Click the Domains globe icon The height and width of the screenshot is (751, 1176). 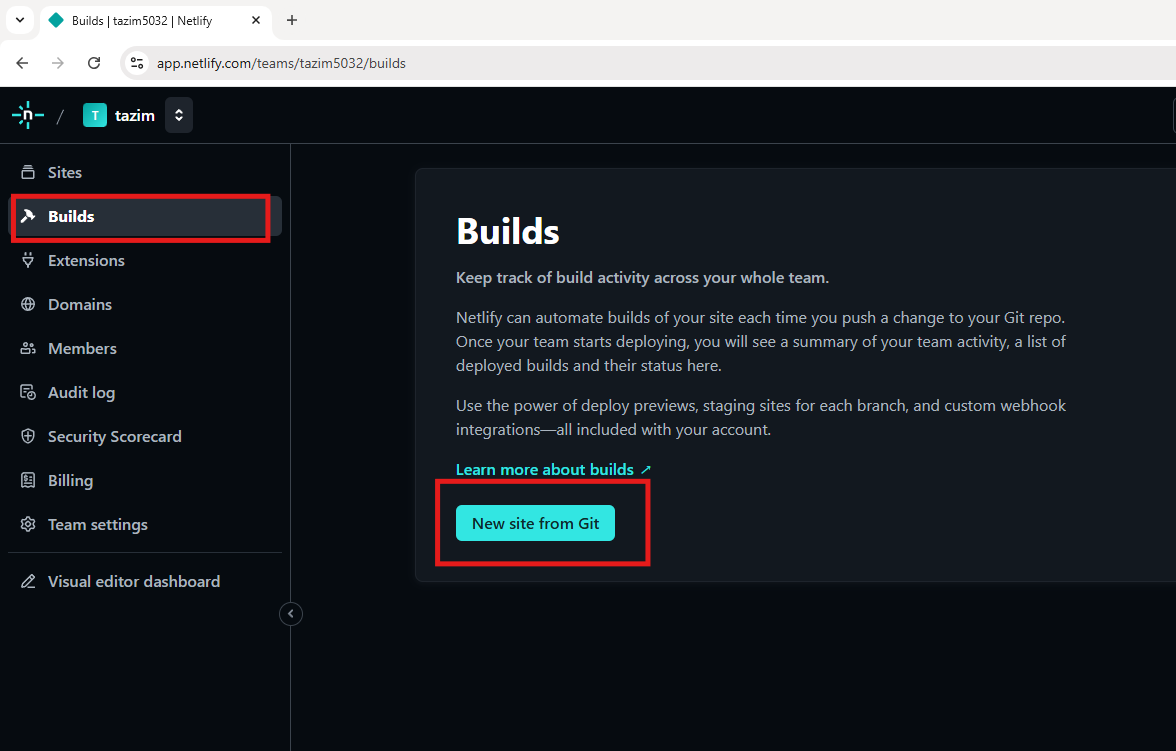tap(28, 304)
